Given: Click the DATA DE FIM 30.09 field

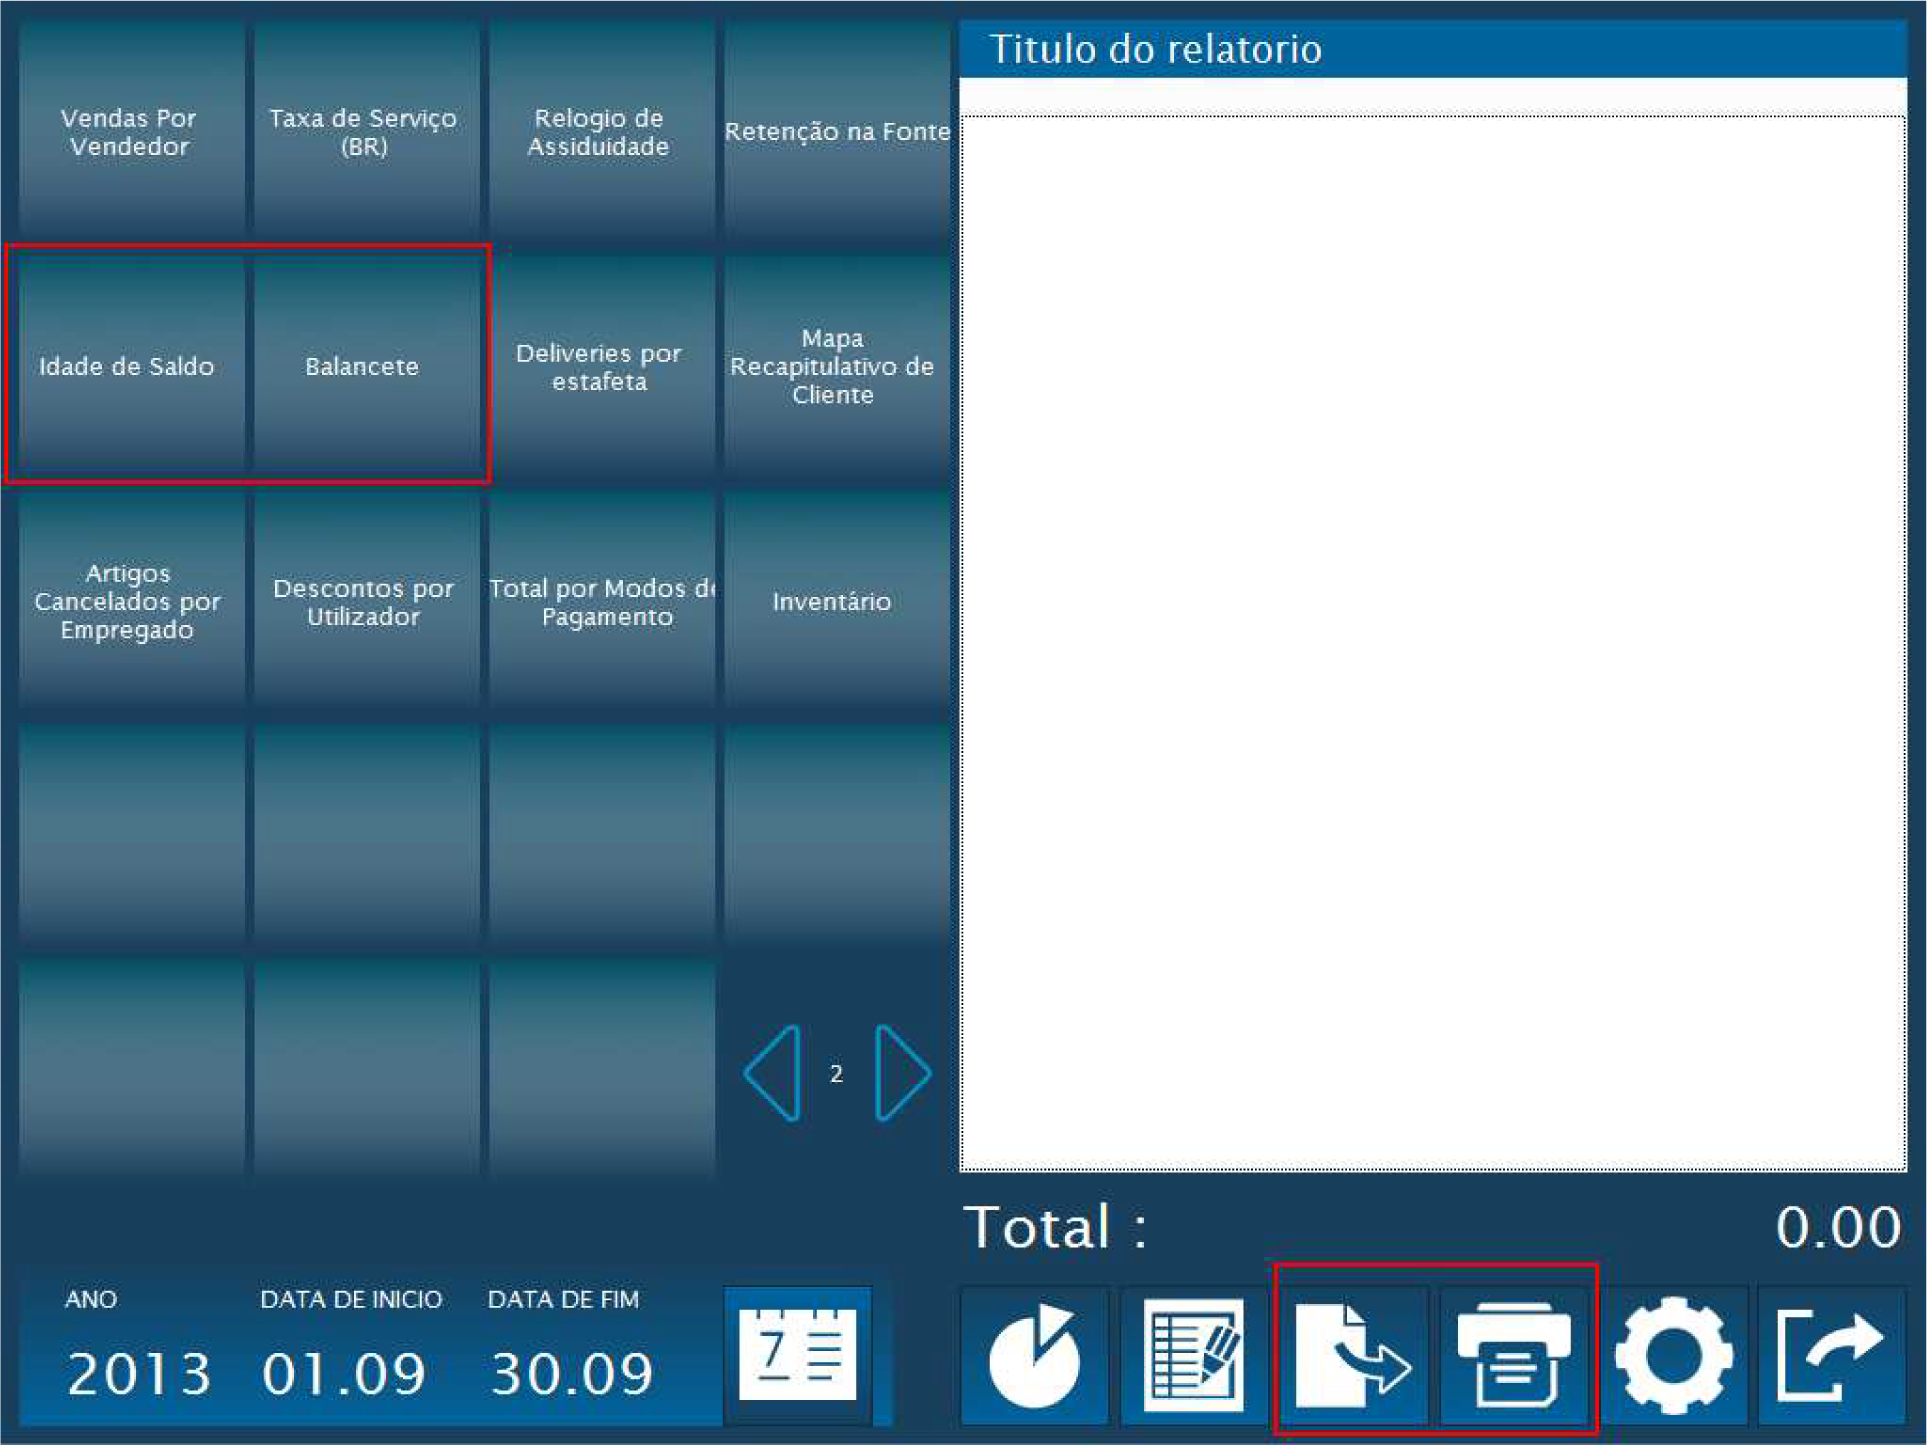Looking at the screenshot, I should pos(572,1371).
